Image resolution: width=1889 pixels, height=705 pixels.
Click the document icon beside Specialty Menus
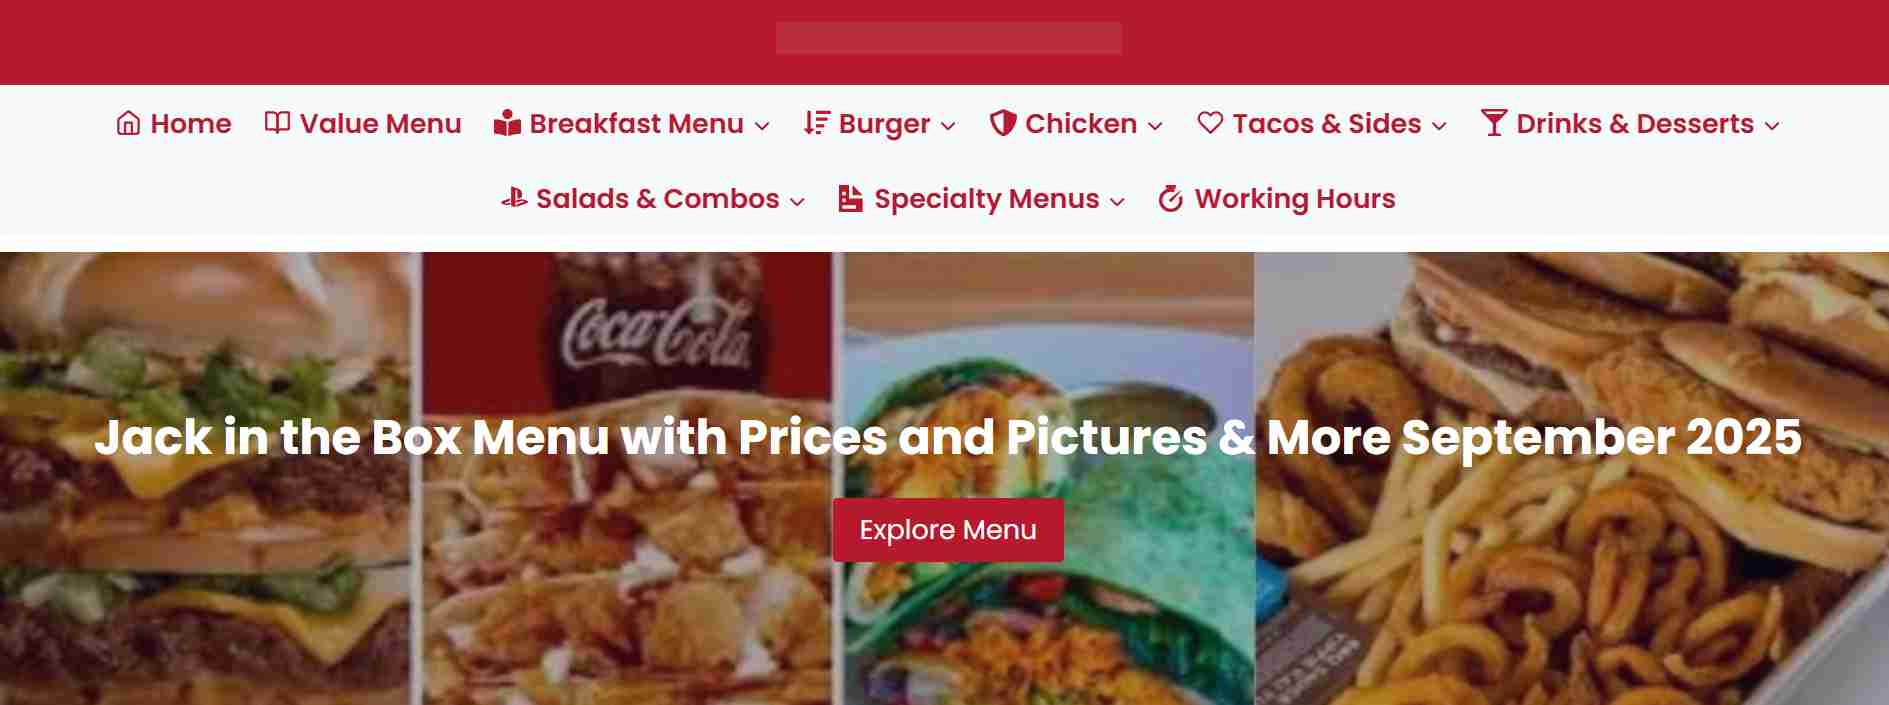850,198
